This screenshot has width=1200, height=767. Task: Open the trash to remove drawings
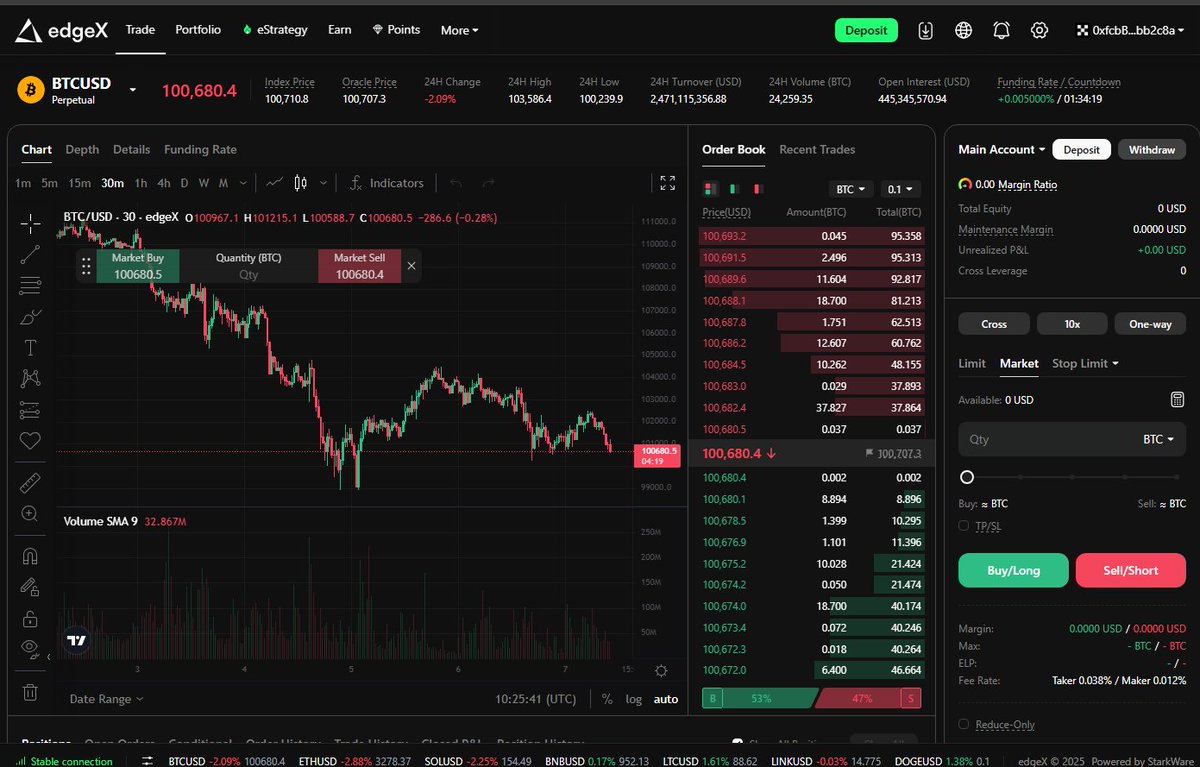(x=29, y=694)
